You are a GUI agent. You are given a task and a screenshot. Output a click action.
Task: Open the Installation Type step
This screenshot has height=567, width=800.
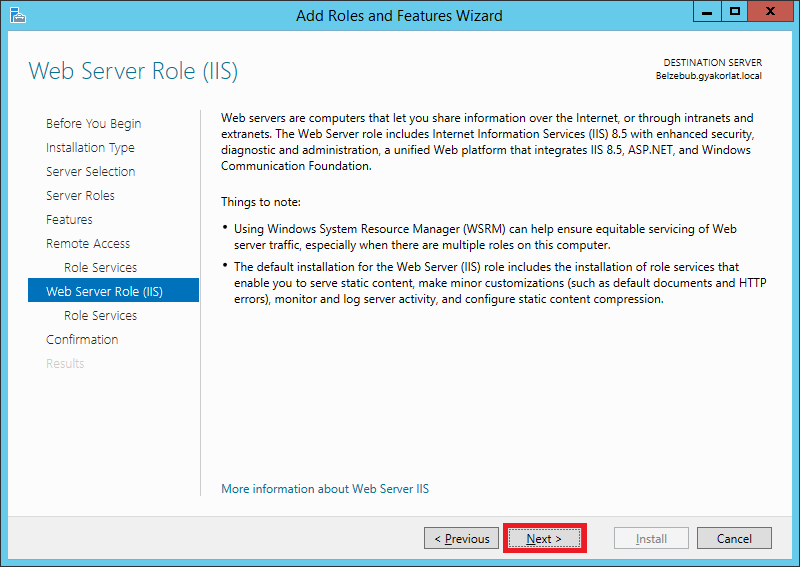coord(90,147)
